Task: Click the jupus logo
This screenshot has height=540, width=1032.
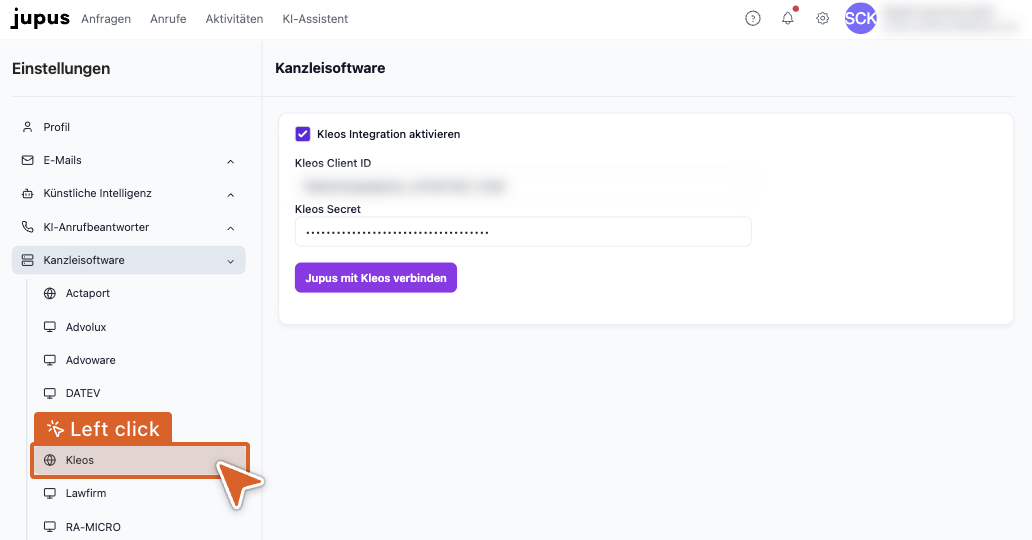Action: tap(40, 18)
